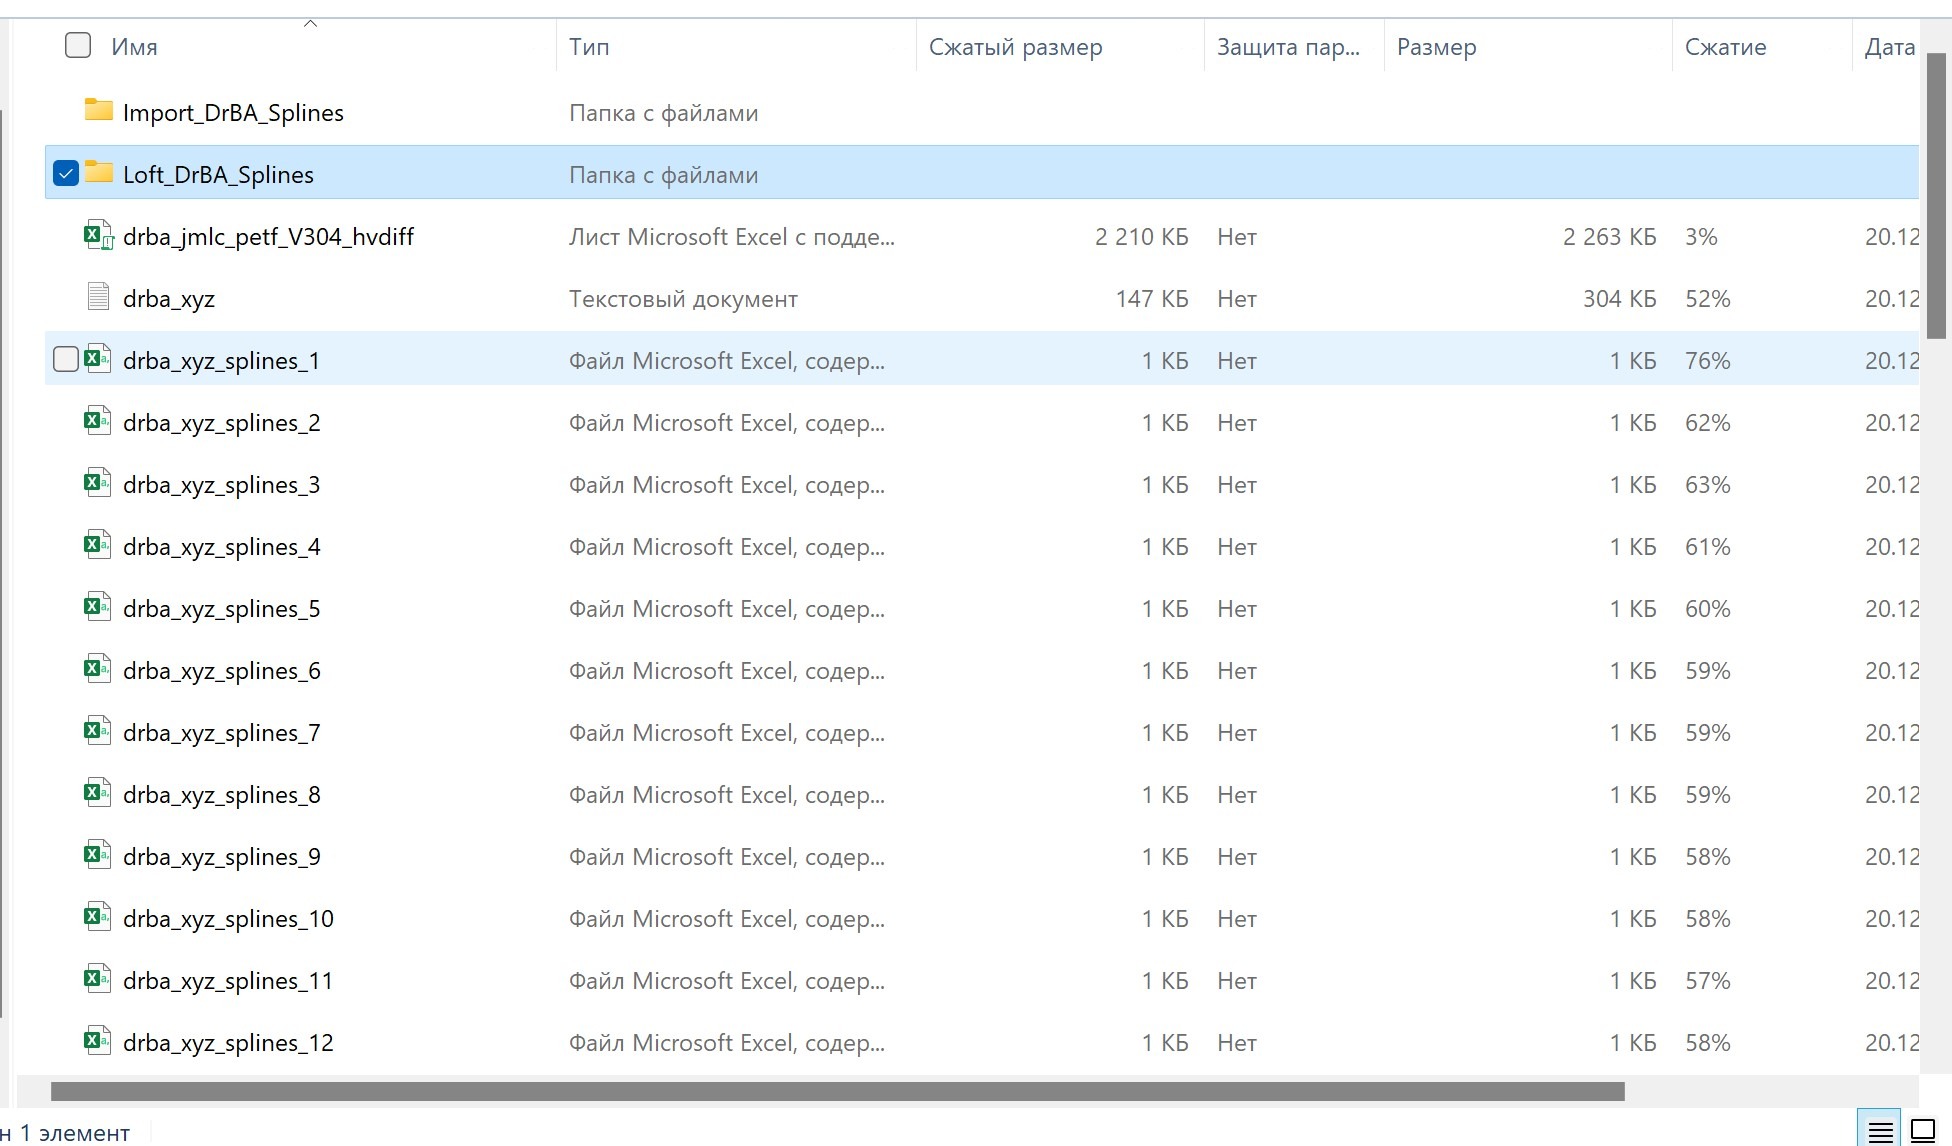Select file name drba_xyz_splines_10
1952x1146 pixels.
pyautogui.click(x=228, y=919)
